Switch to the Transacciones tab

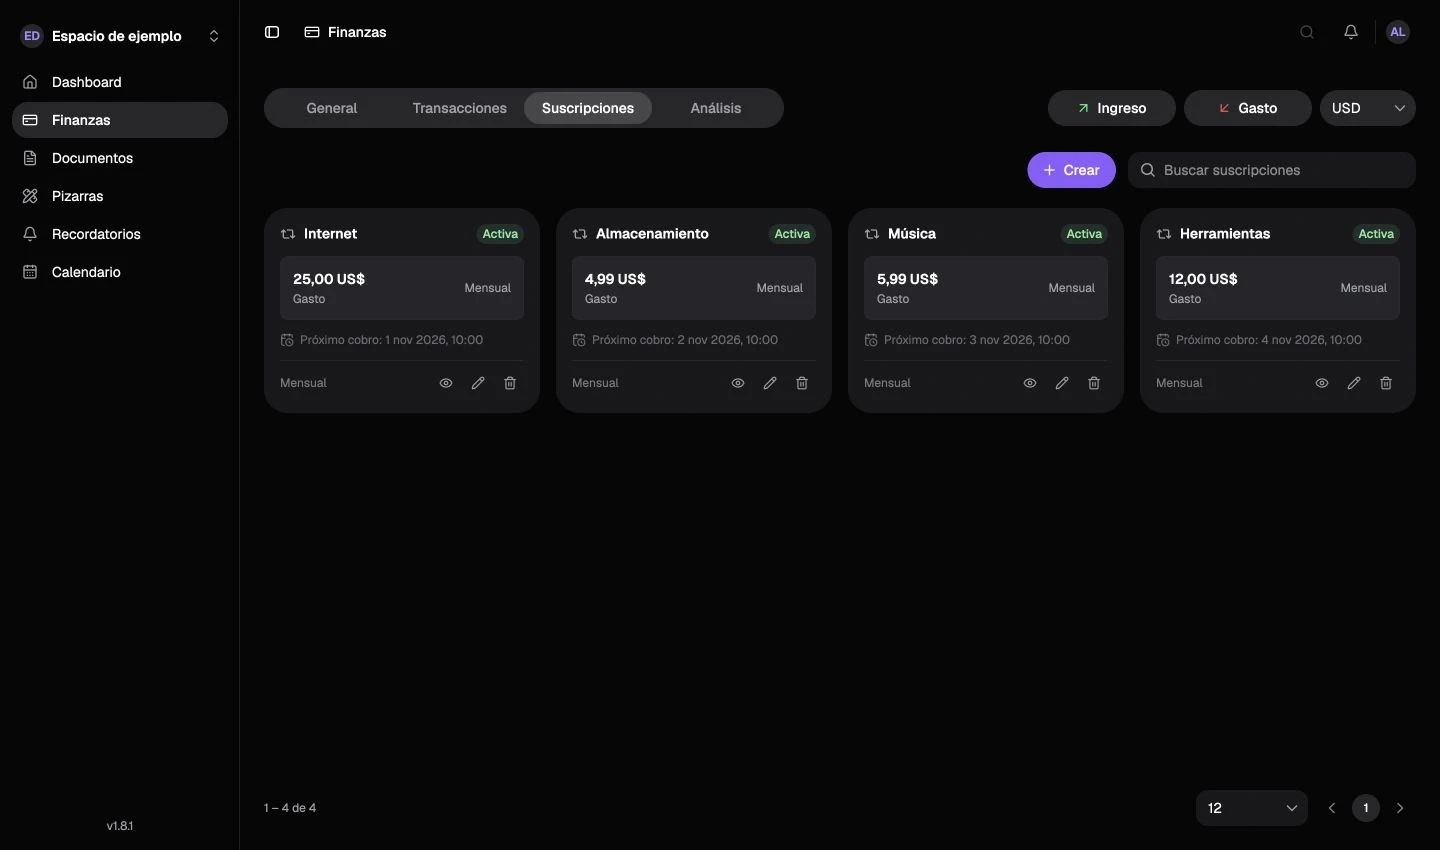tap(460, 108)
